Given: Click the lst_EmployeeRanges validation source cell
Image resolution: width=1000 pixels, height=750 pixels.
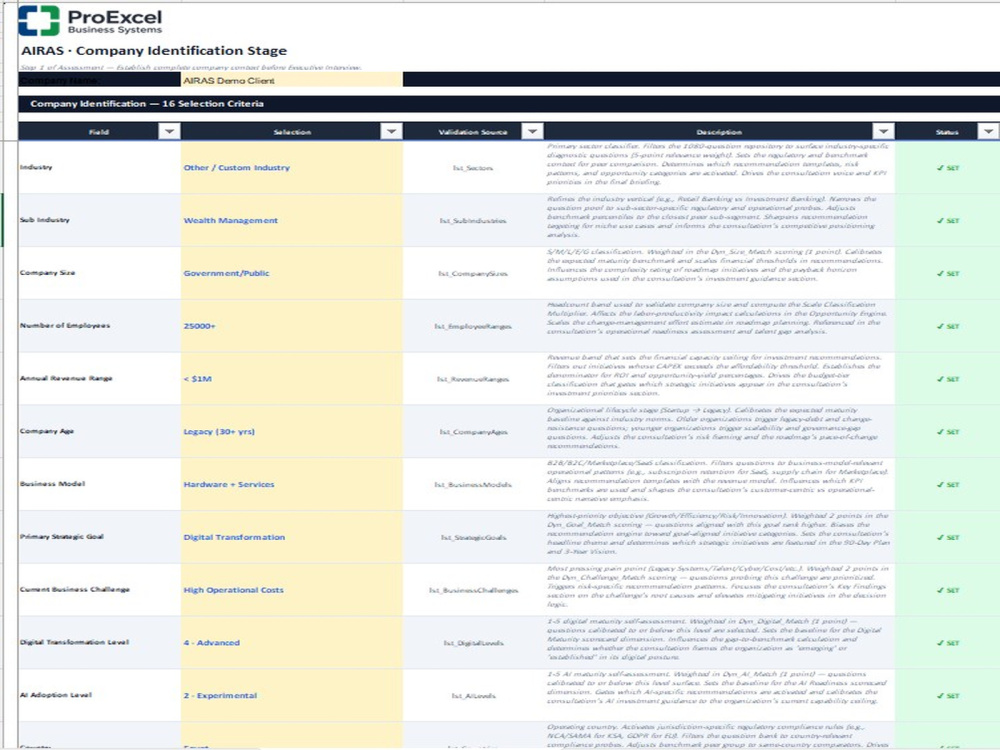Looking at the screenshot, I should tap(473, 327).
